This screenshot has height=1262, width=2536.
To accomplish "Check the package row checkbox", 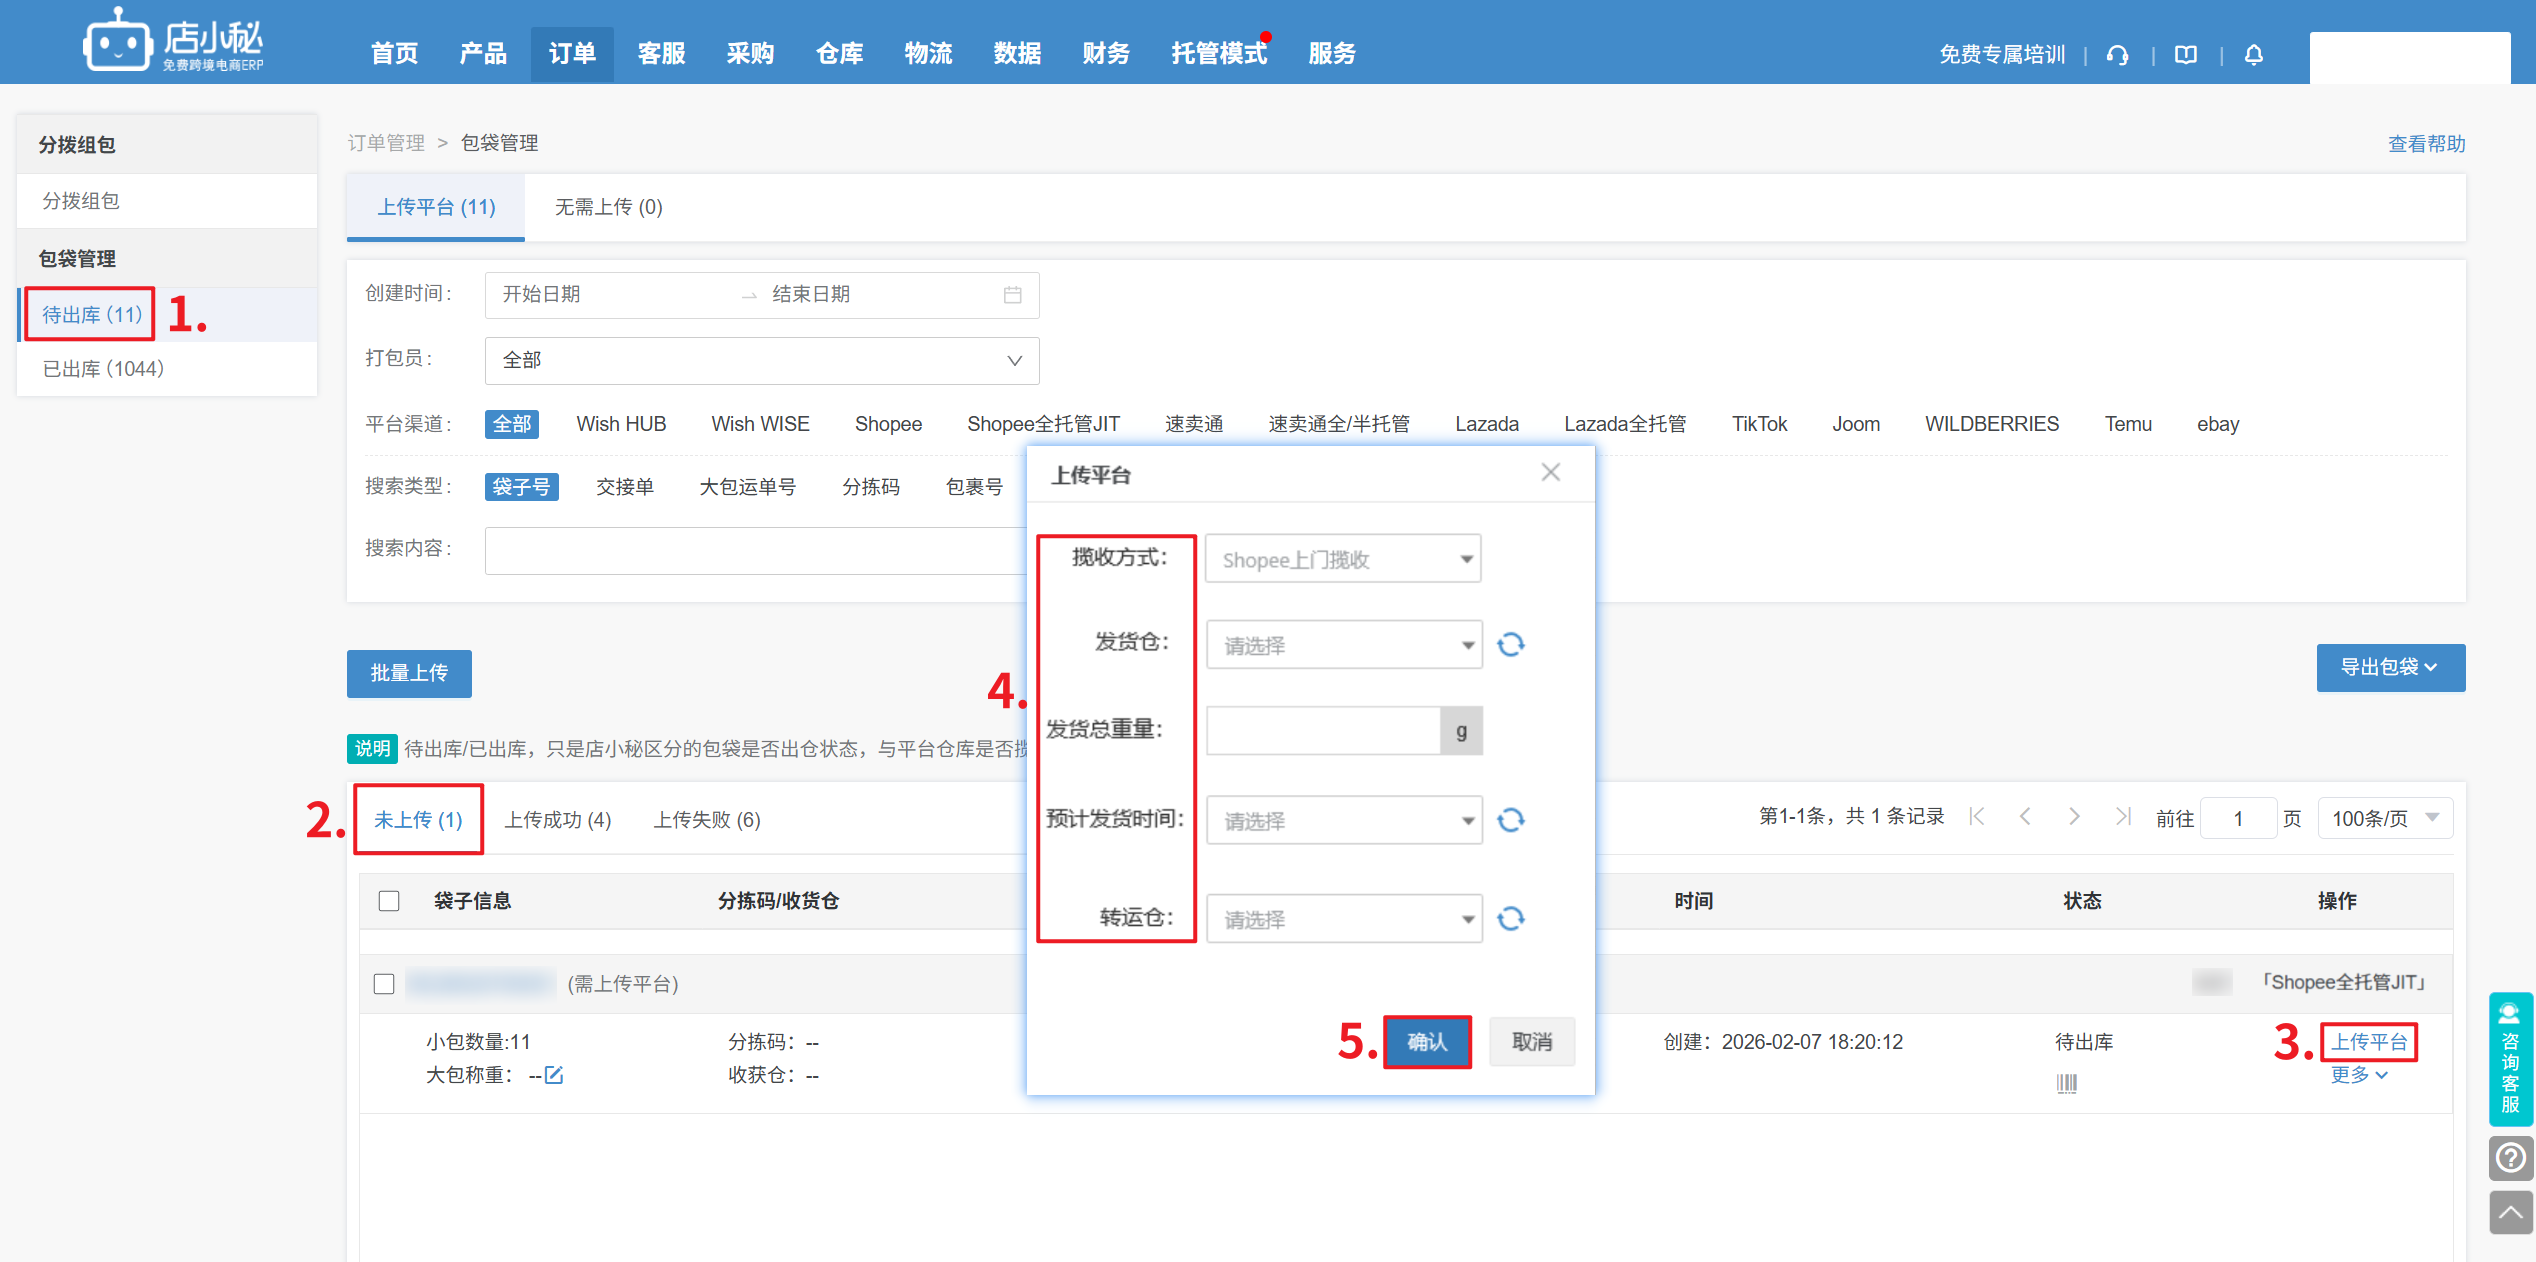I will pos(384,984).
